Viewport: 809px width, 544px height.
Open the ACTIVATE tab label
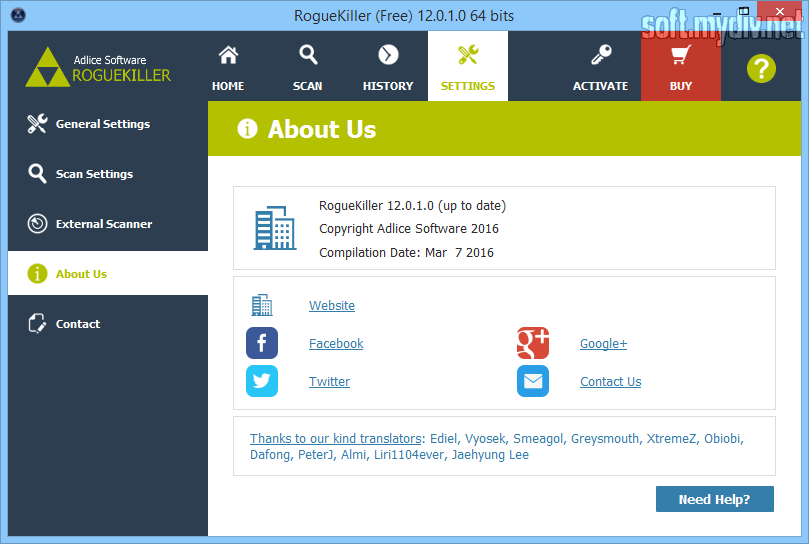[601, 86]
